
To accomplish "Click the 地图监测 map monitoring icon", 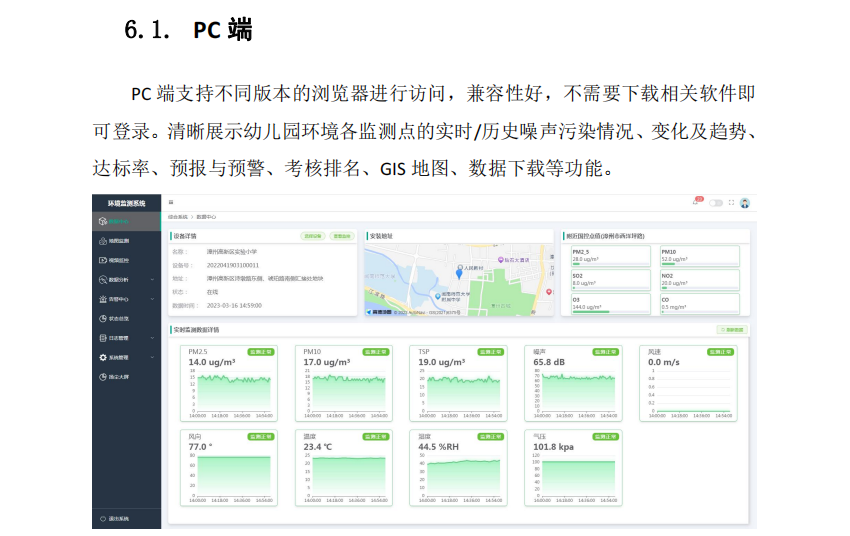I will click(x=103, y=241).
